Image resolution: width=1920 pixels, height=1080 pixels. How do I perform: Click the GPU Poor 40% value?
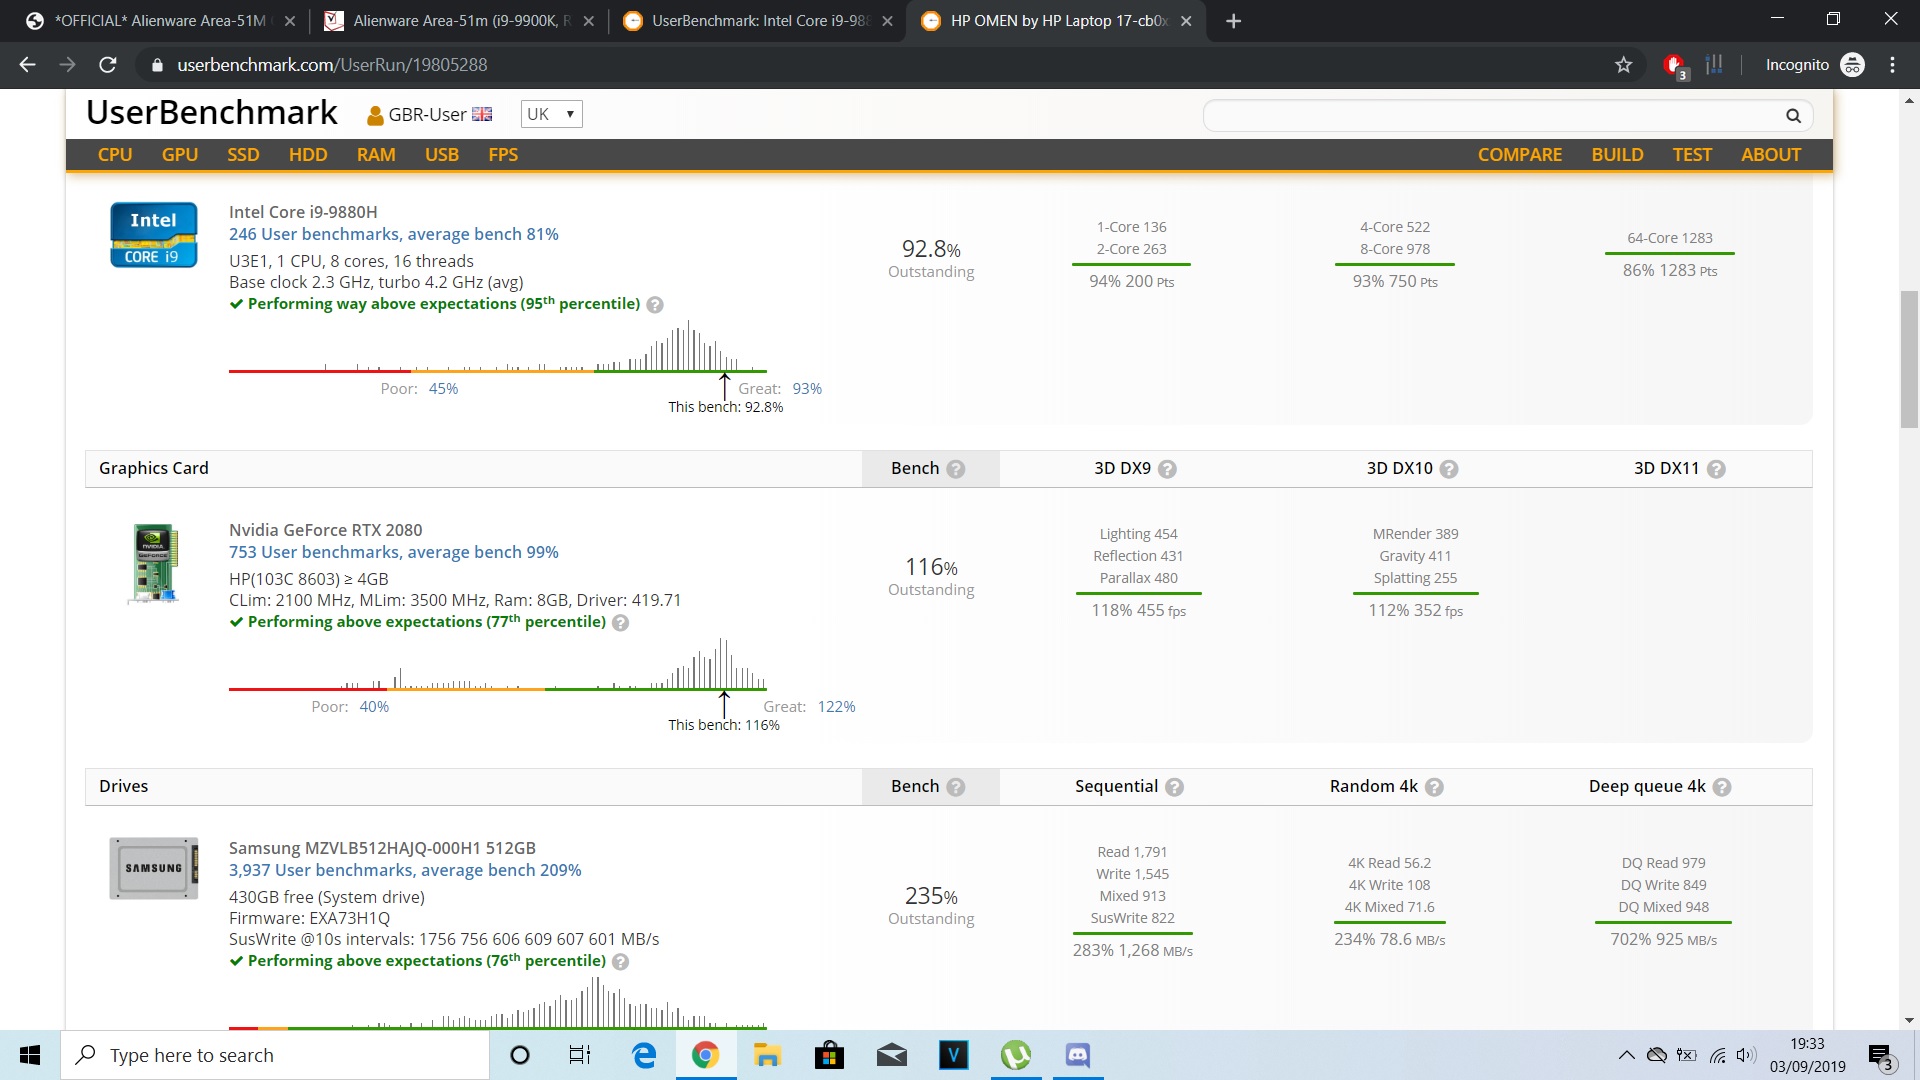click(x=374, y=707)
